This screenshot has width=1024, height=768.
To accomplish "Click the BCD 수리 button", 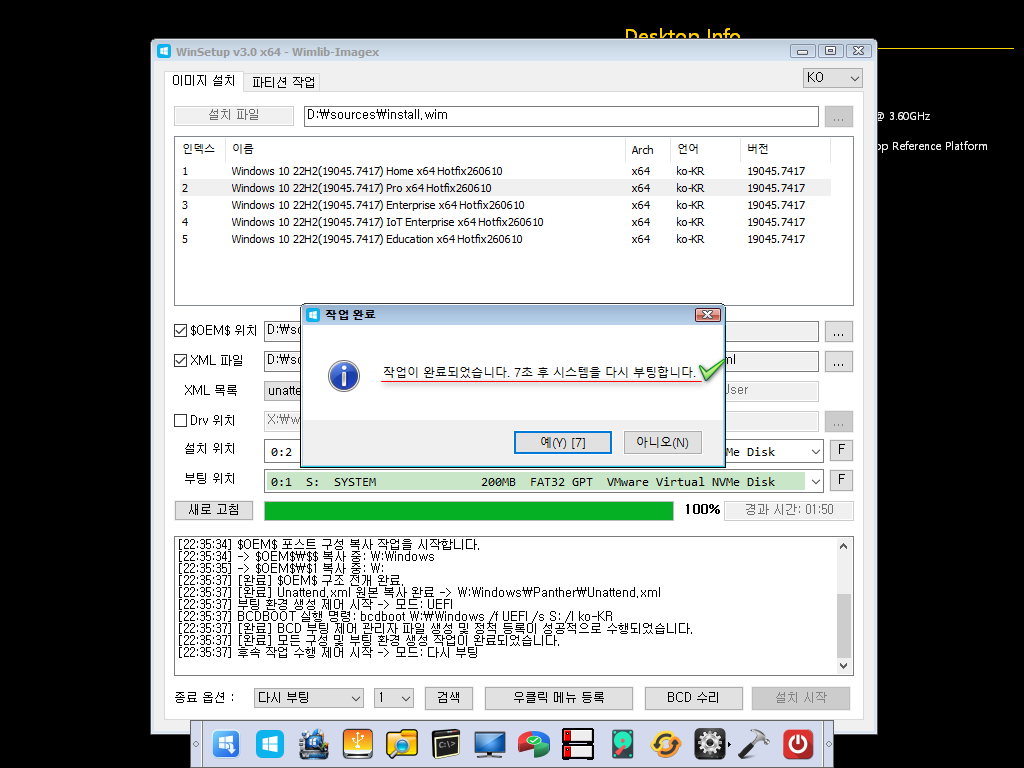I will 694,698.
